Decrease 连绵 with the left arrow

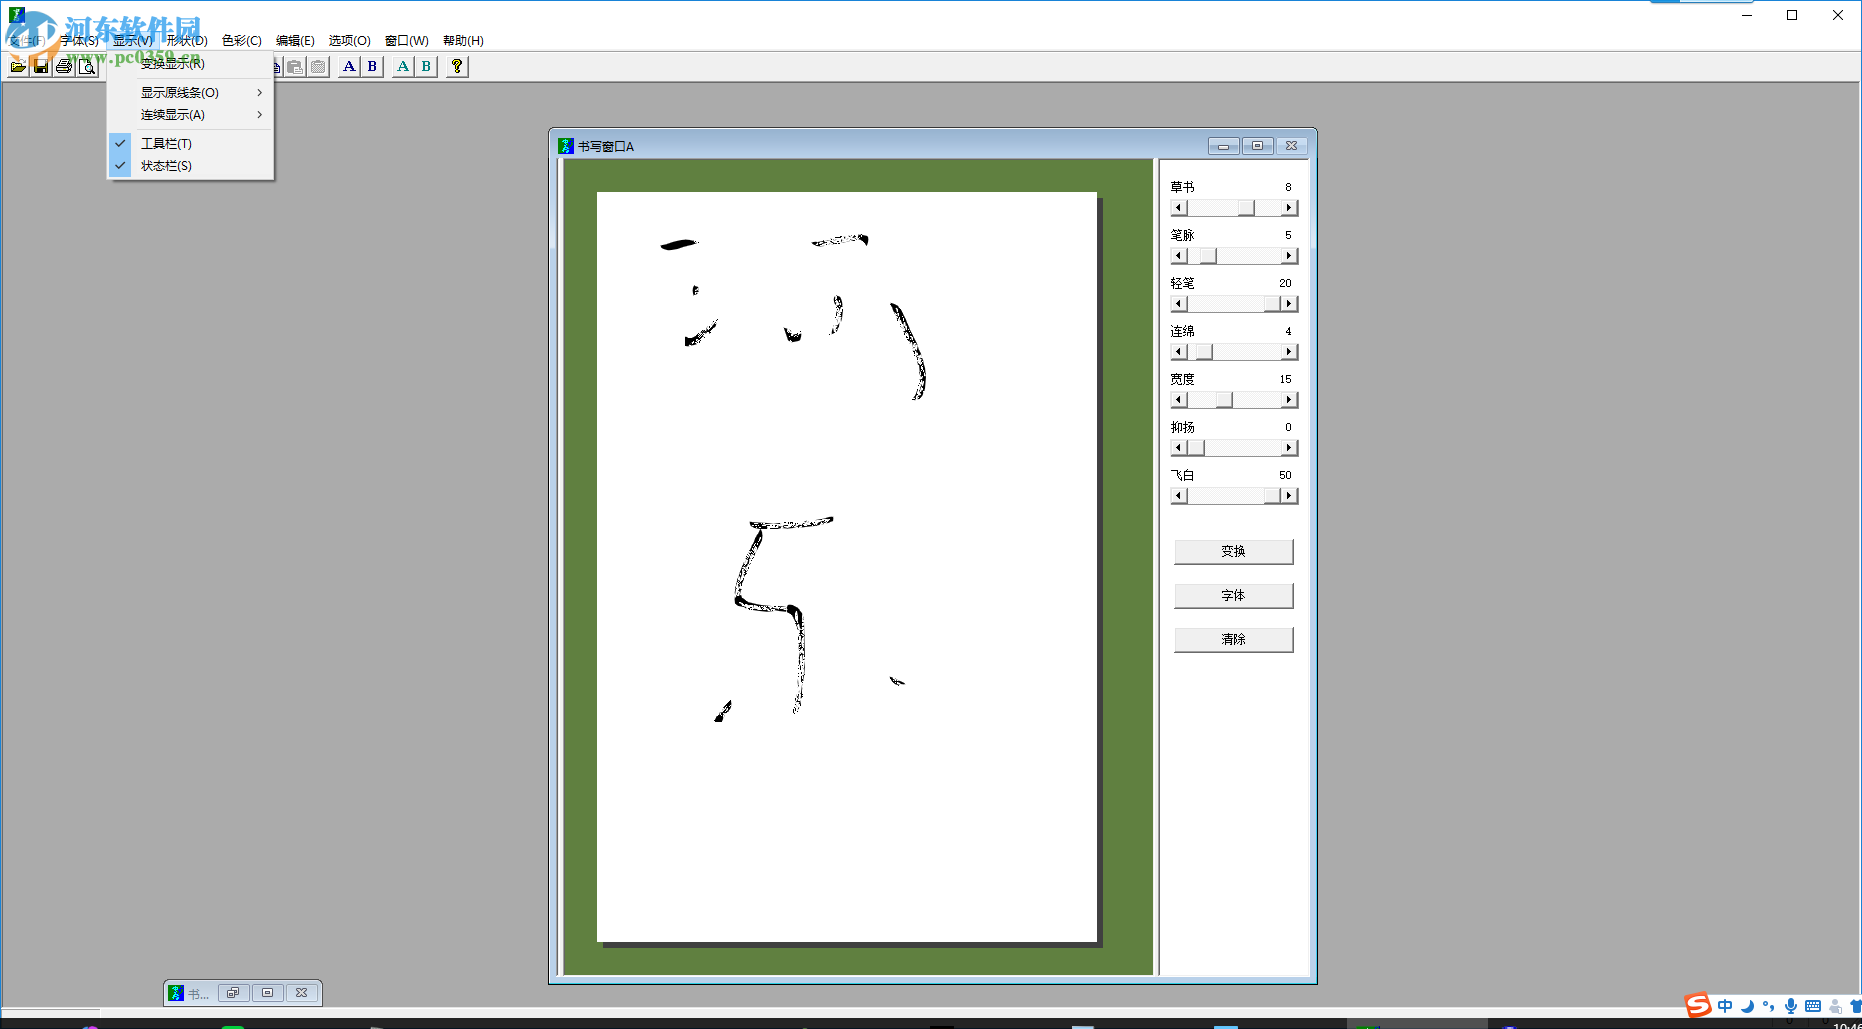click(1179, 352)
